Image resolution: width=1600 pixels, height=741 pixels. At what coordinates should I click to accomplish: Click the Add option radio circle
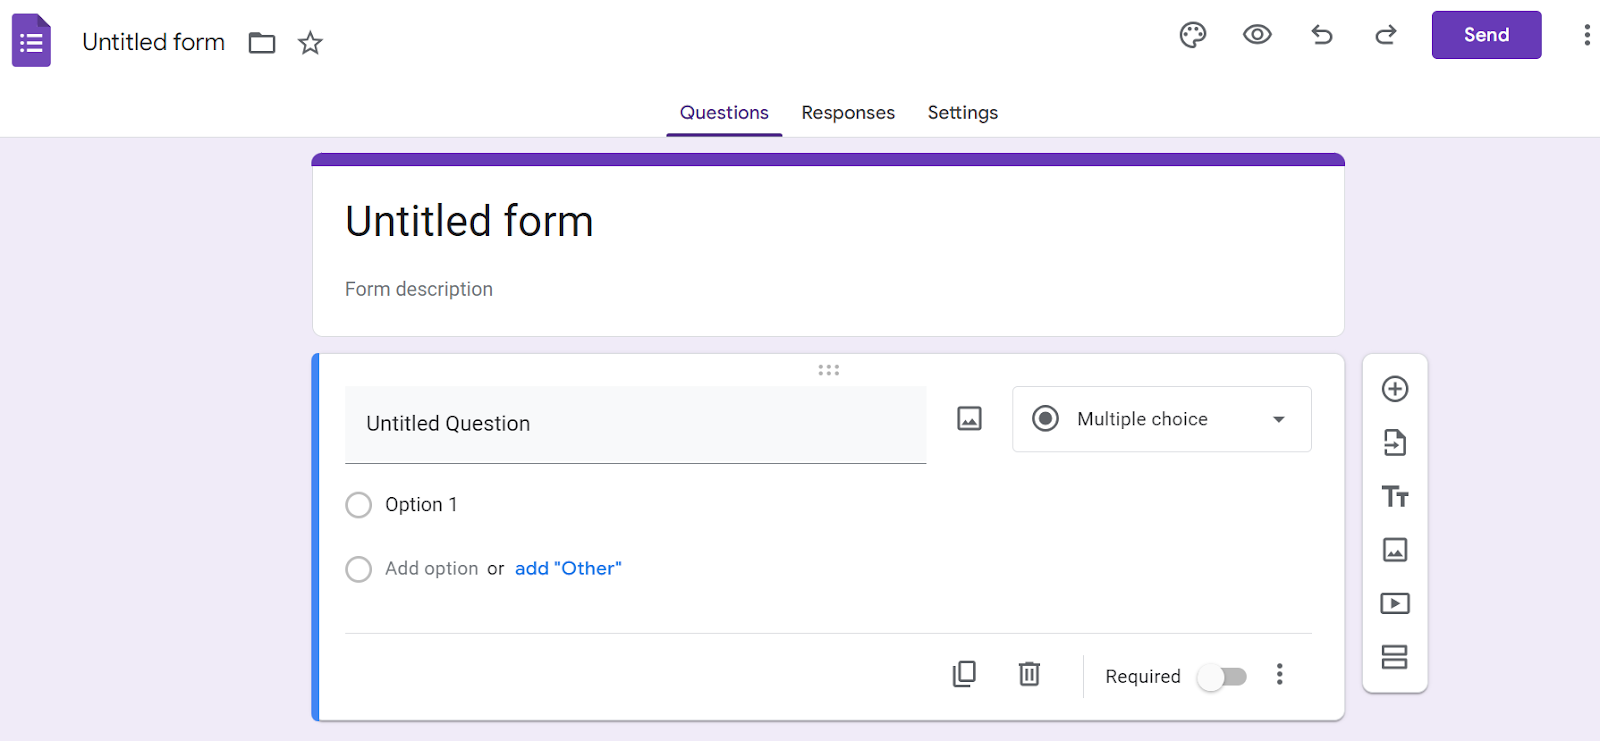pos(358,568)
